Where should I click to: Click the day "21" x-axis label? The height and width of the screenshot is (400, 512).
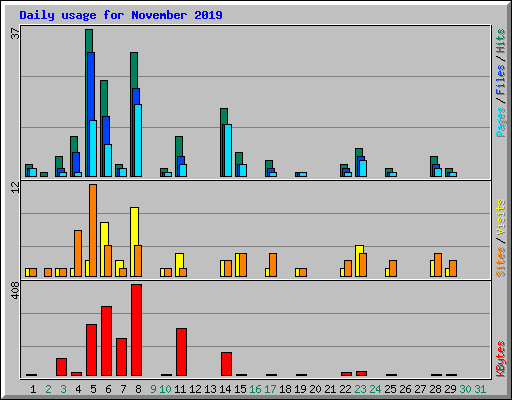(x=330, y=389)
